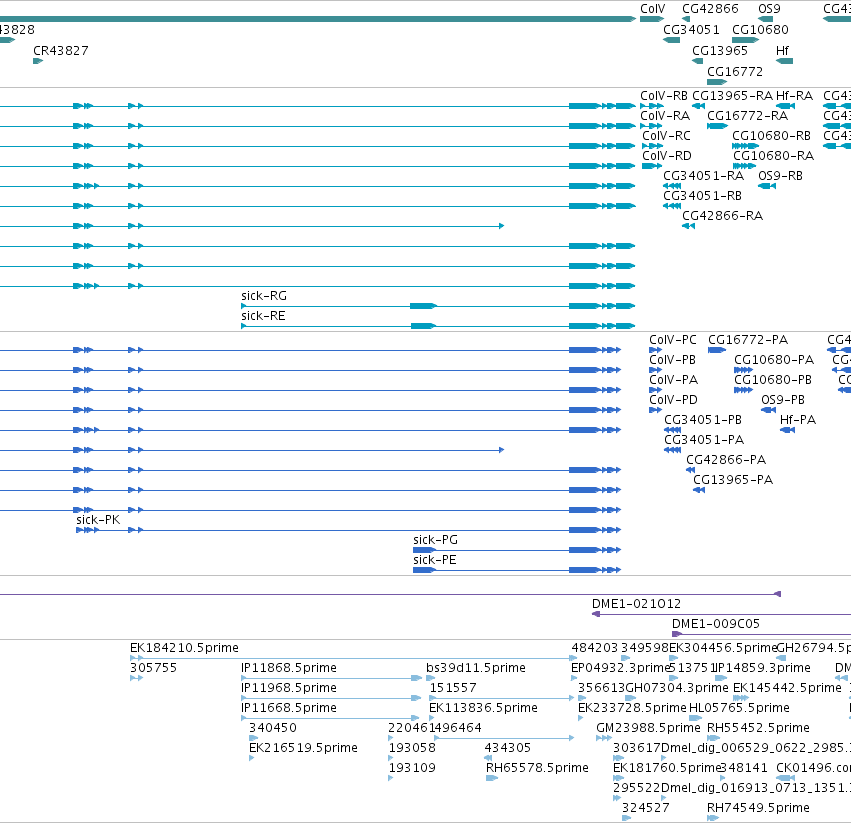Select the Hf-PA protein label
The image size is (851, 823).
coord(798,420)
